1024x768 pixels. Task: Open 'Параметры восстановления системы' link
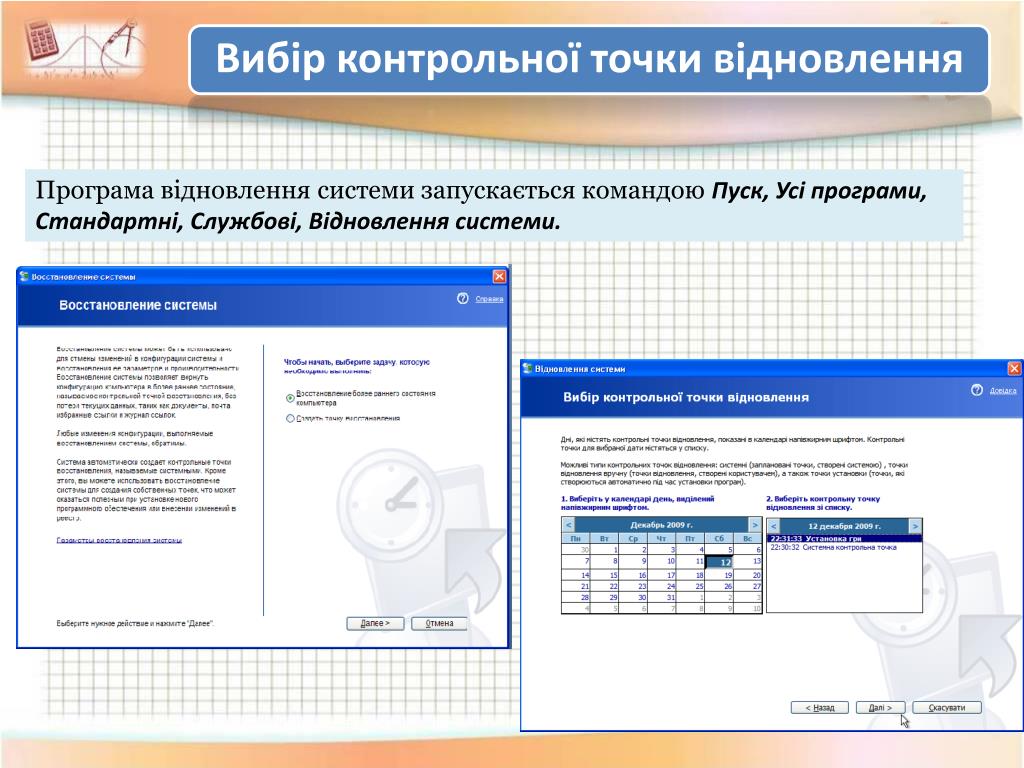pos(119,540)
